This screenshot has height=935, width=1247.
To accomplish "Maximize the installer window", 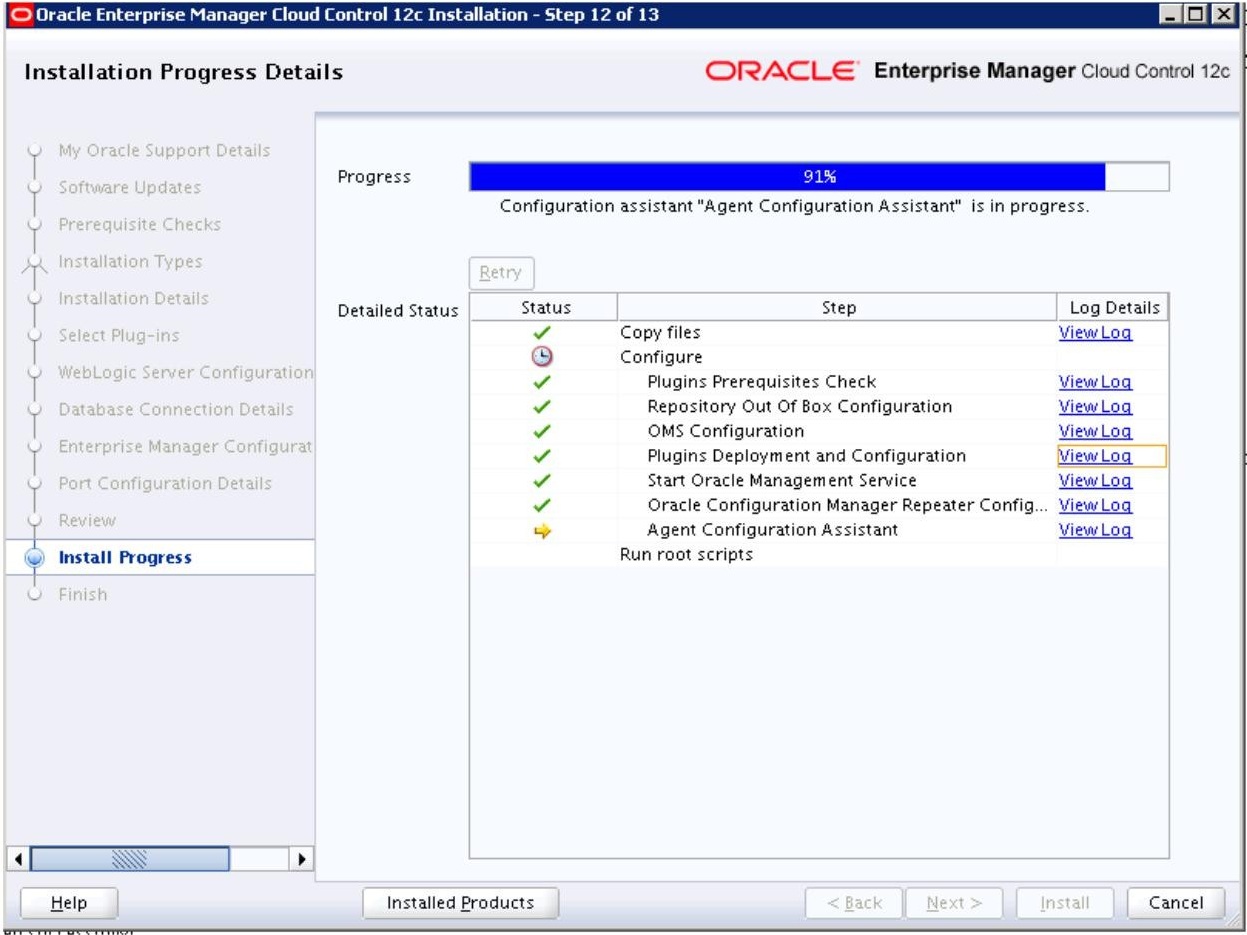I will 1194,15.
